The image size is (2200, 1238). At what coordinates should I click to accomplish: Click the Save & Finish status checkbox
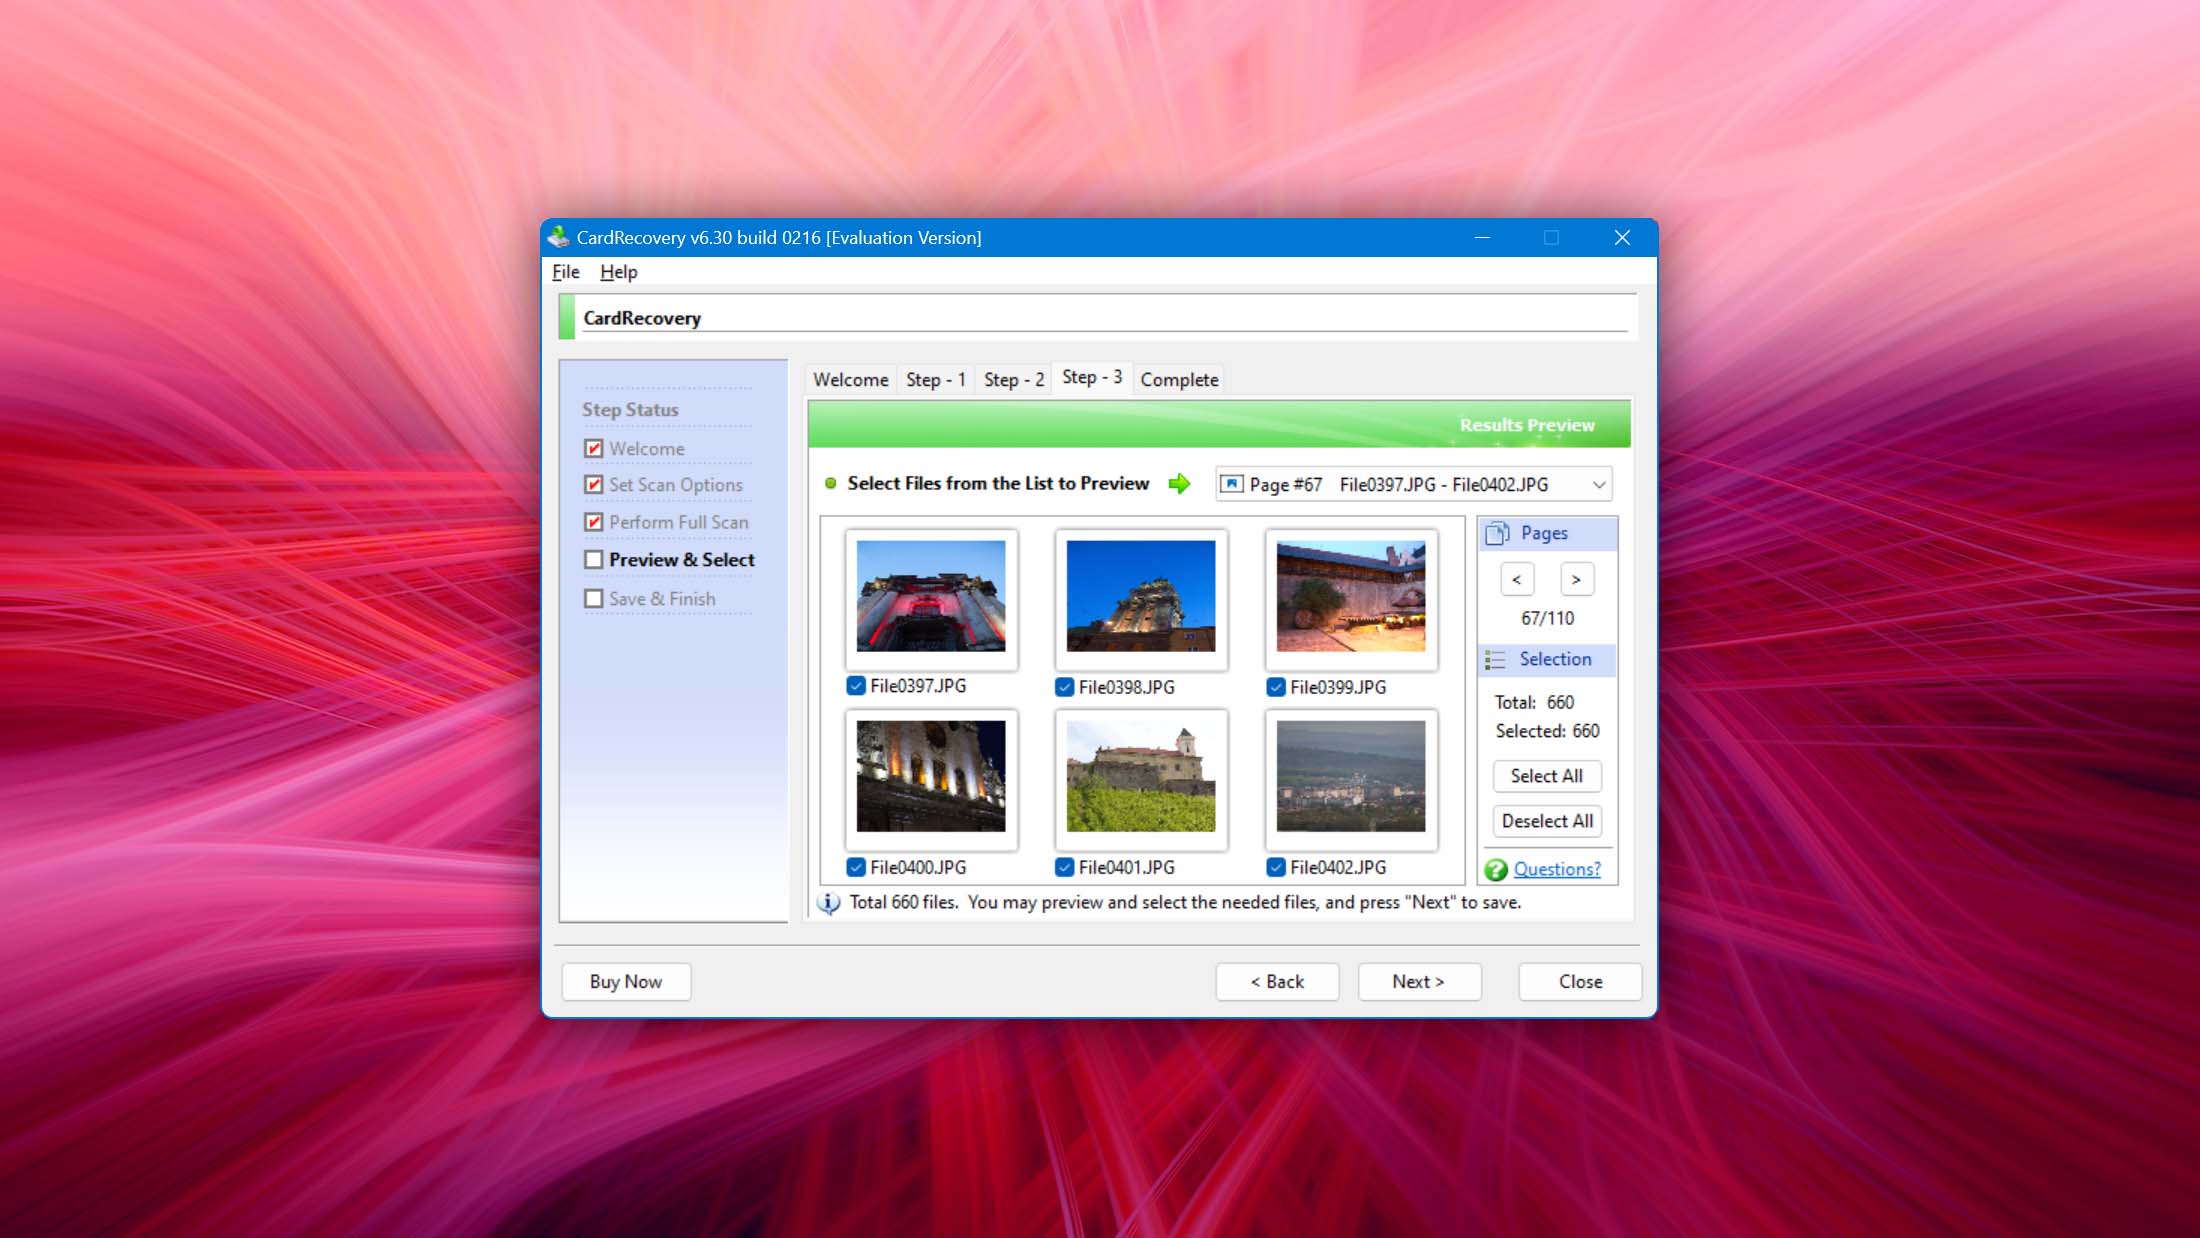click(x=594, y=598)
